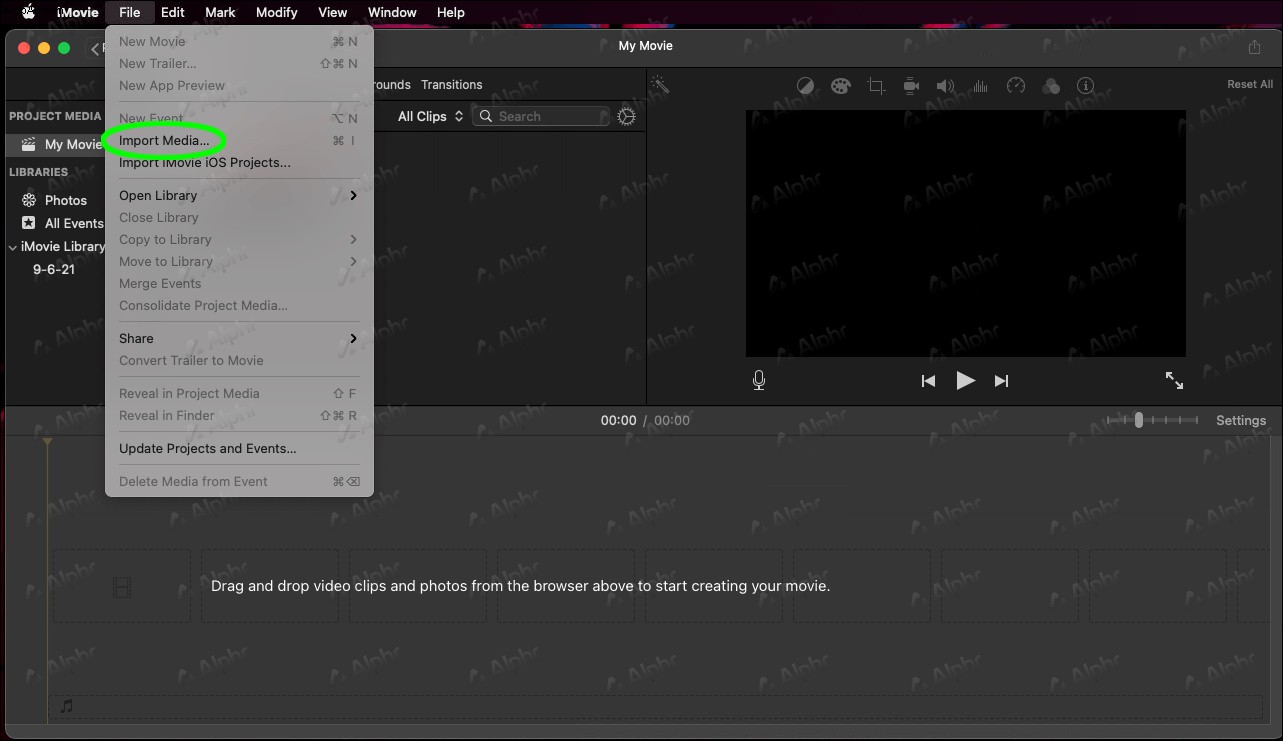This screenshot has height=741, width=1283.
Task: Click the playhead marker in timeline
Action: click(47, 441)
